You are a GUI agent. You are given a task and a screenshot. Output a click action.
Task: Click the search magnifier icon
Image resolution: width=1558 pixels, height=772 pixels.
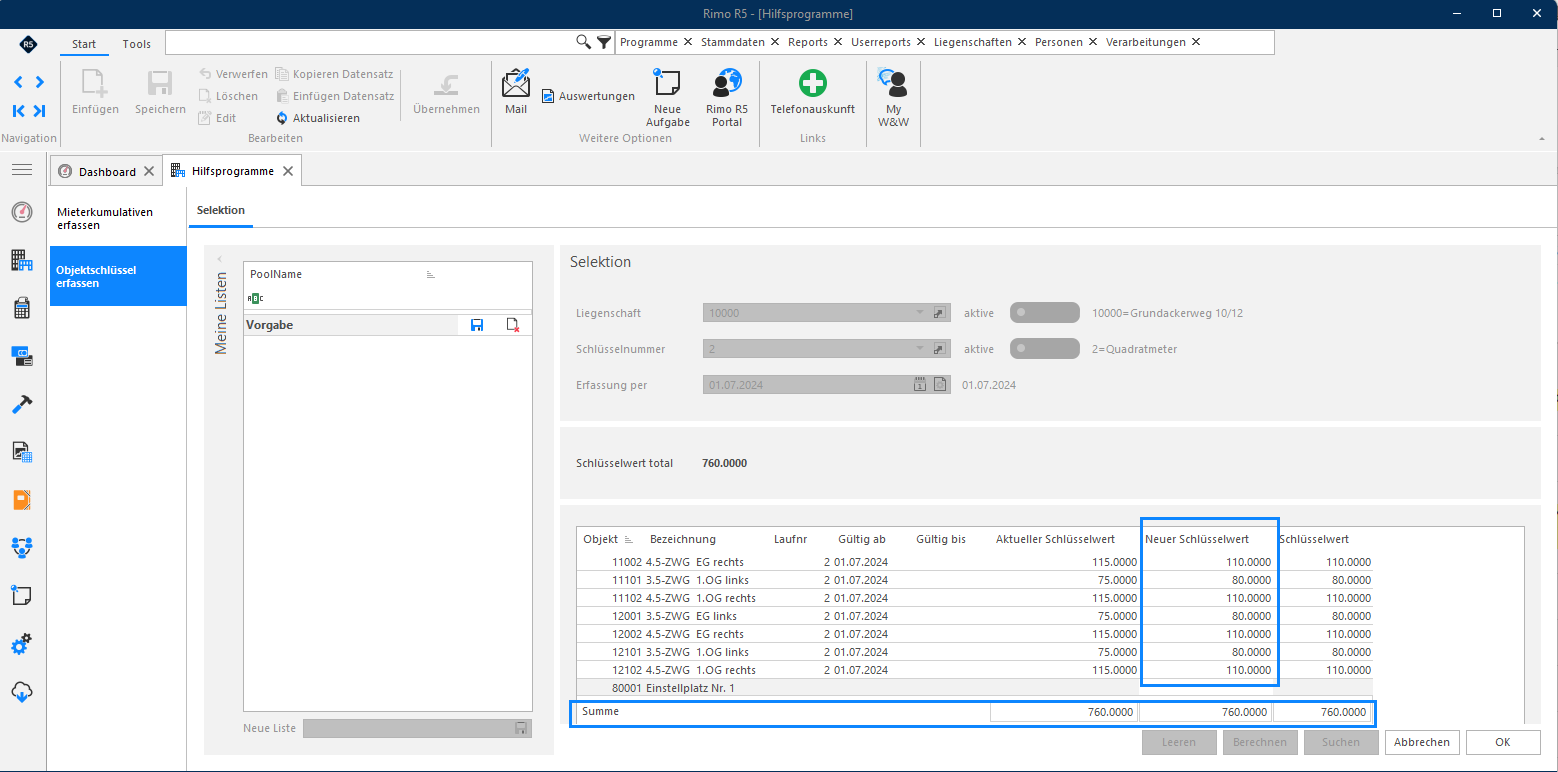pyautogui.click(x=584, y=42)
